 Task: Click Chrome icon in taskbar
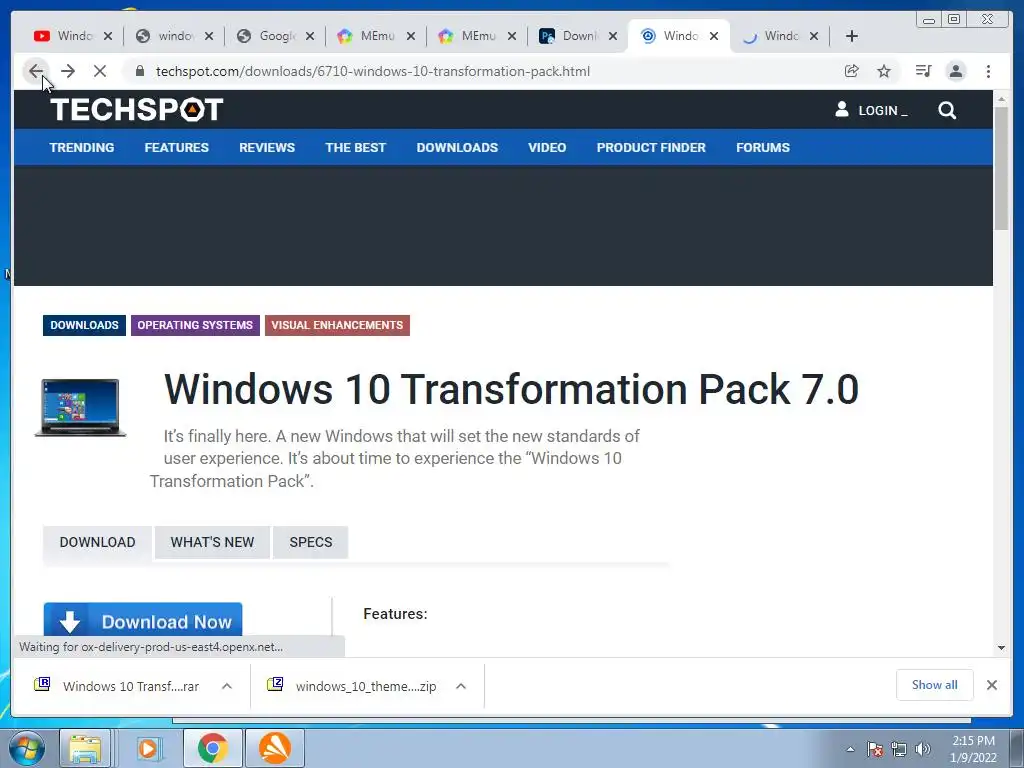coord(212,748)
